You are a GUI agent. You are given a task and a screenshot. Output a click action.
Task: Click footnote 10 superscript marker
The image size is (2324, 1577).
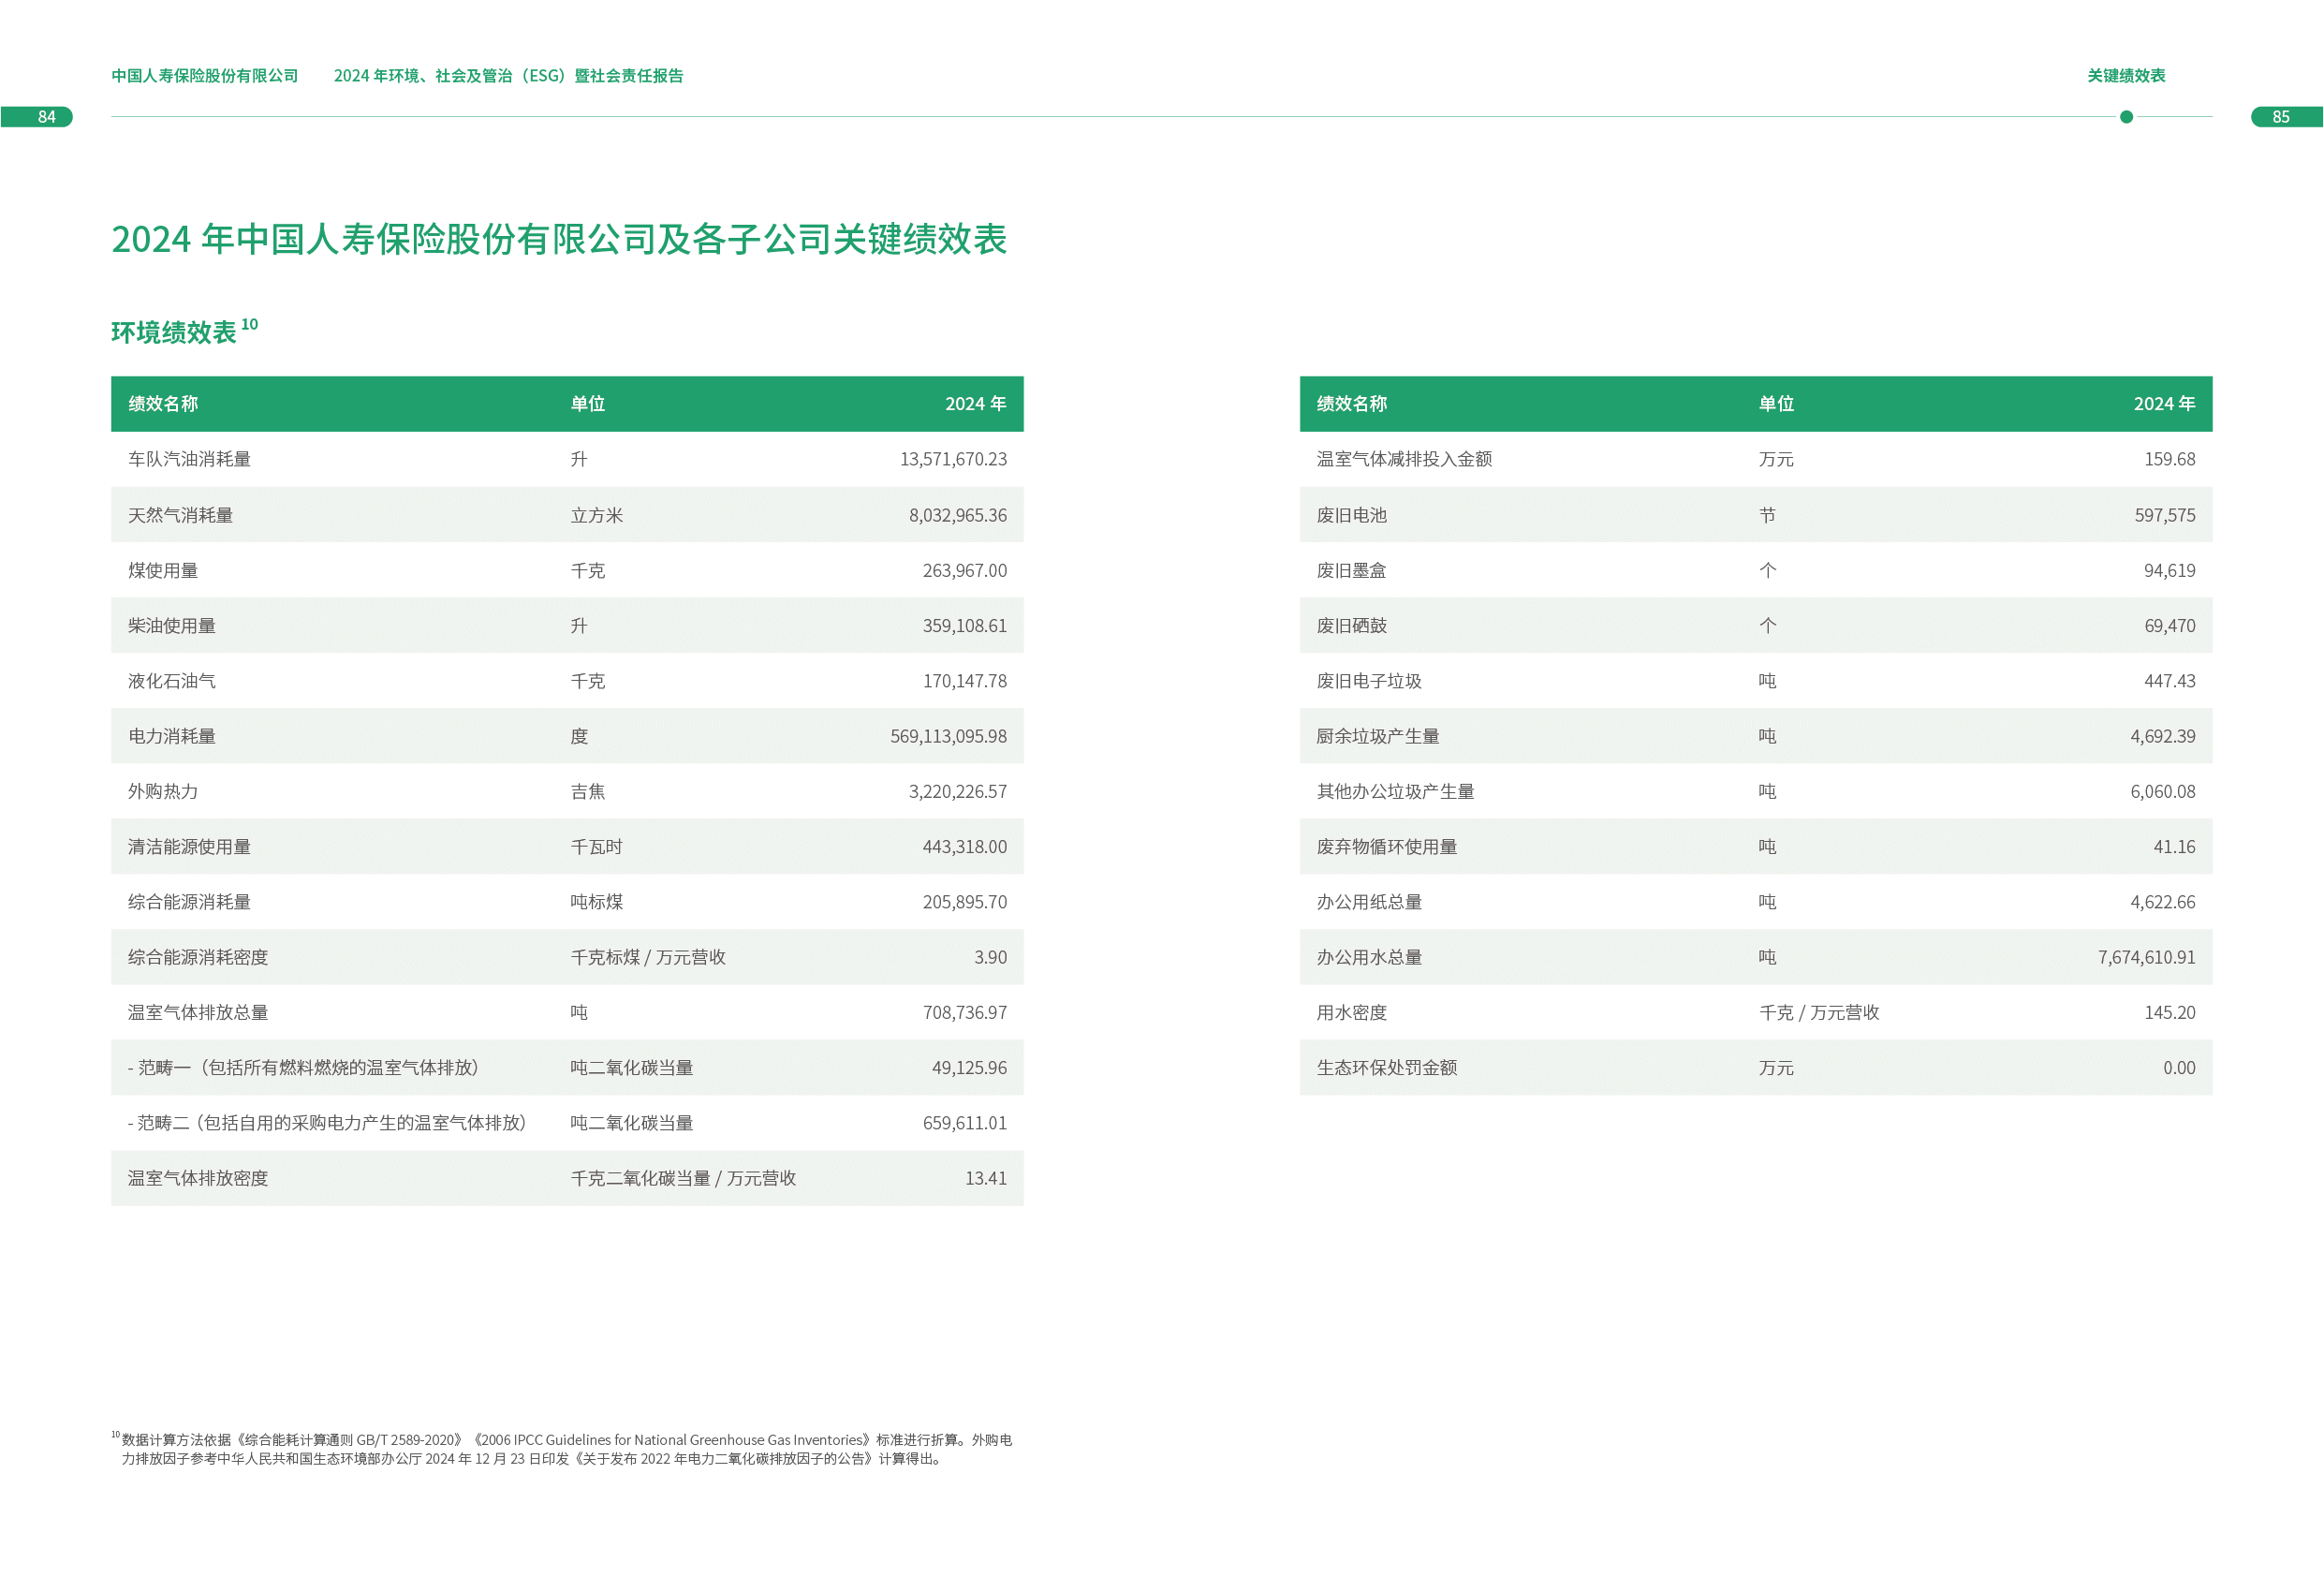[x=250, y=324]
